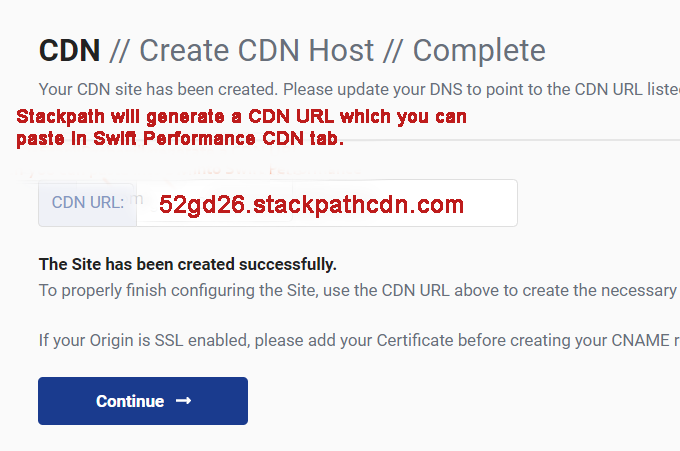Image resolution: width=680 pixels, height=451 pixels.
Task: Focus the CDN URL input field
Action: 327,203
